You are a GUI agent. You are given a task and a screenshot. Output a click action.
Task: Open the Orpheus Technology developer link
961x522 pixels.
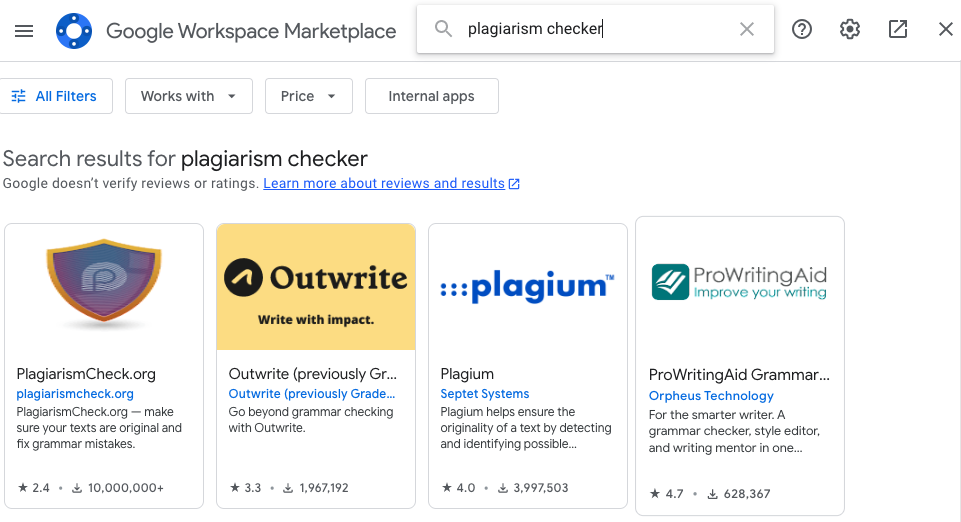(x=711, y=396)
